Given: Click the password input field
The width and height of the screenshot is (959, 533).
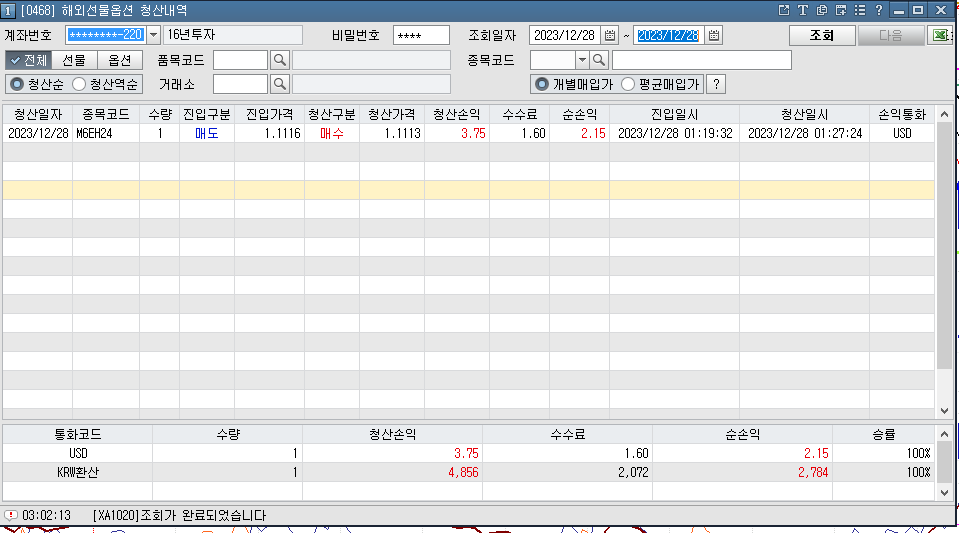Looking at the screenshot, I should pos(421,35).
